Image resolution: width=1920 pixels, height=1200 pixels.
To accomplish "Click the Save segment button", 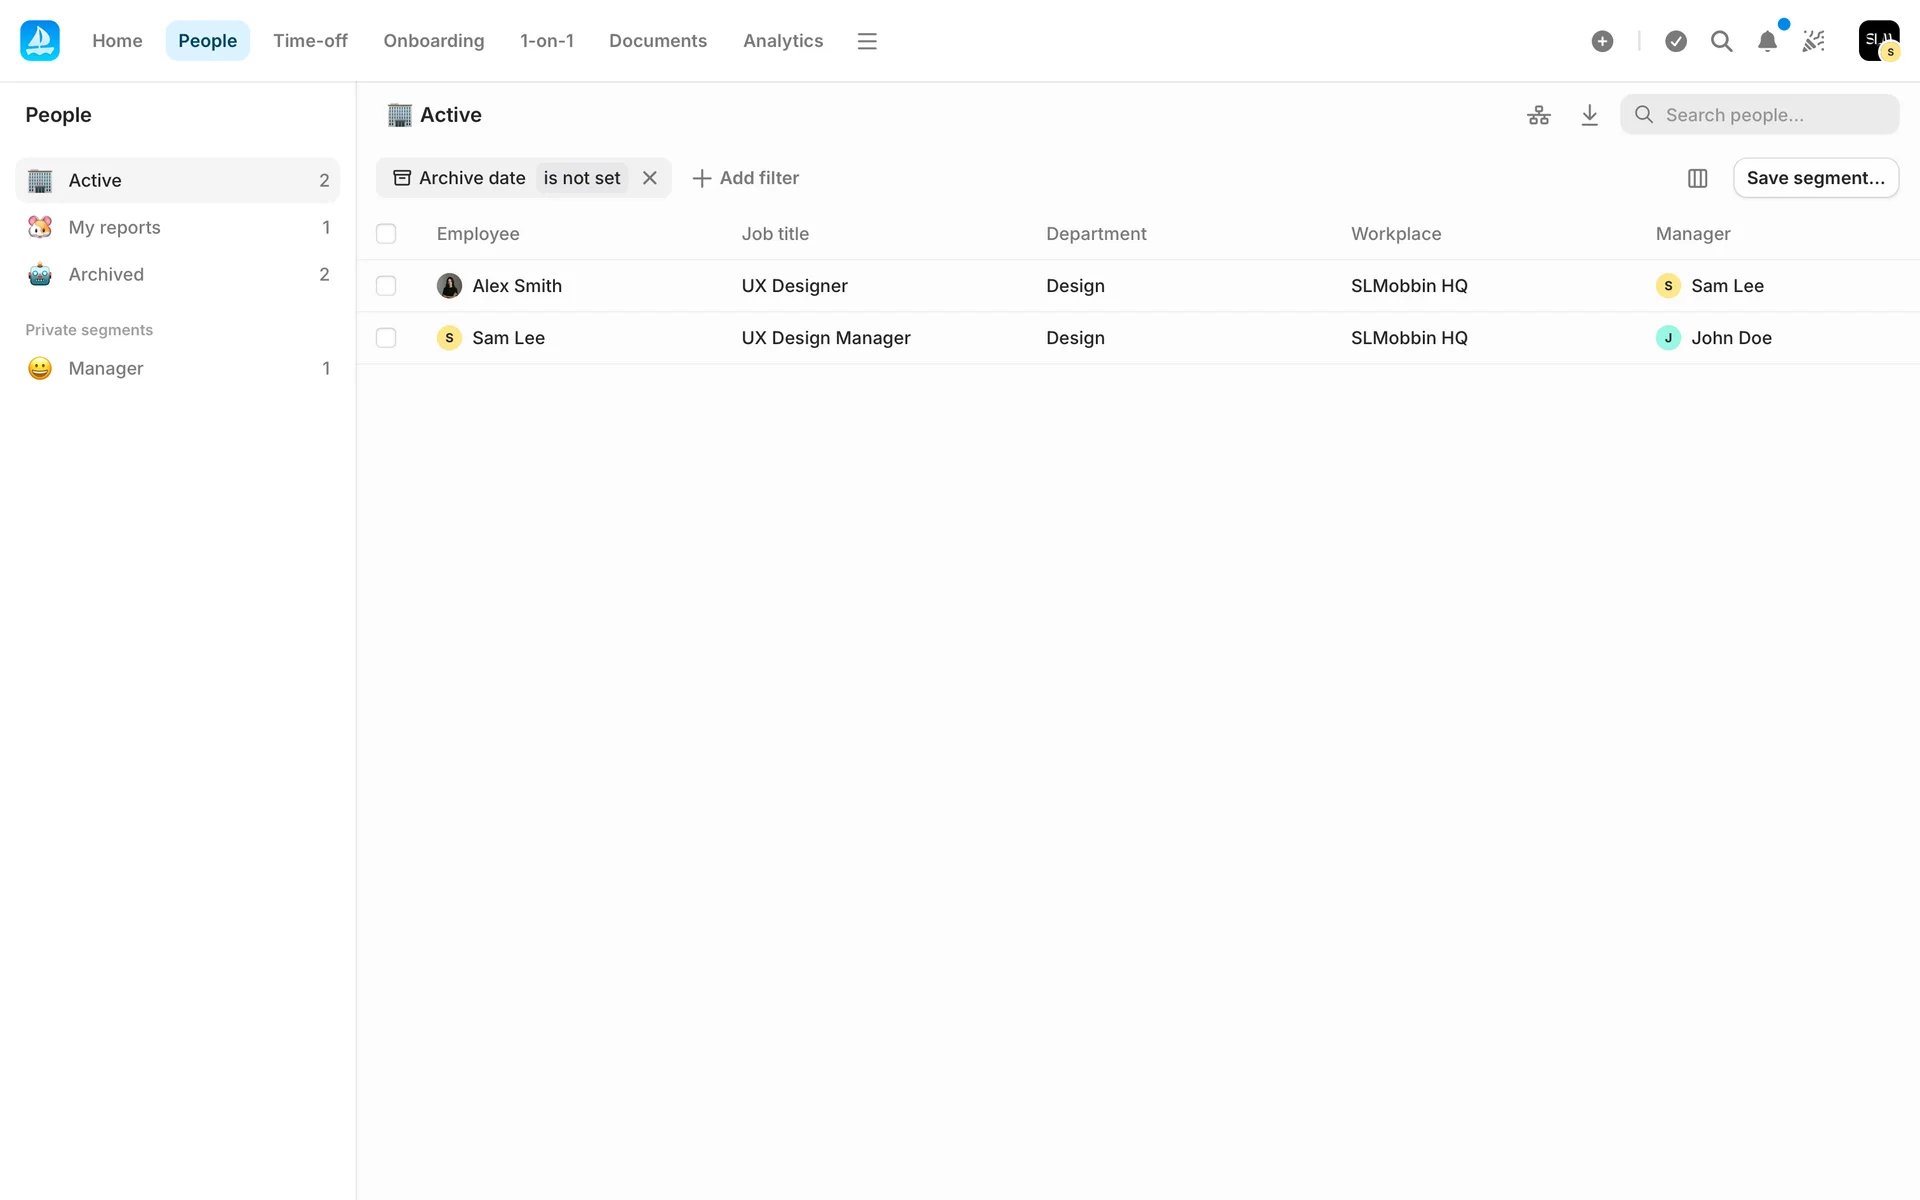I will point(1815,178).
